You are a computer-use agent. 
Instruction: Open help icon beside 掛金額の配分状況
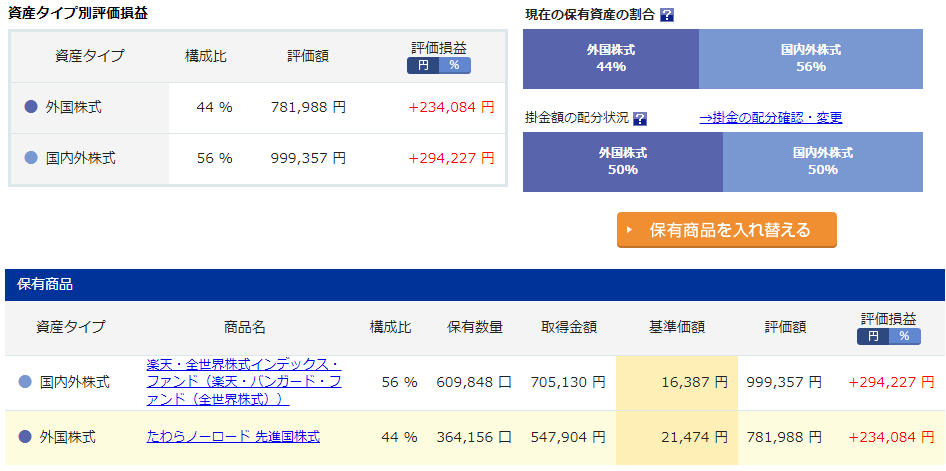click(640, 118)
